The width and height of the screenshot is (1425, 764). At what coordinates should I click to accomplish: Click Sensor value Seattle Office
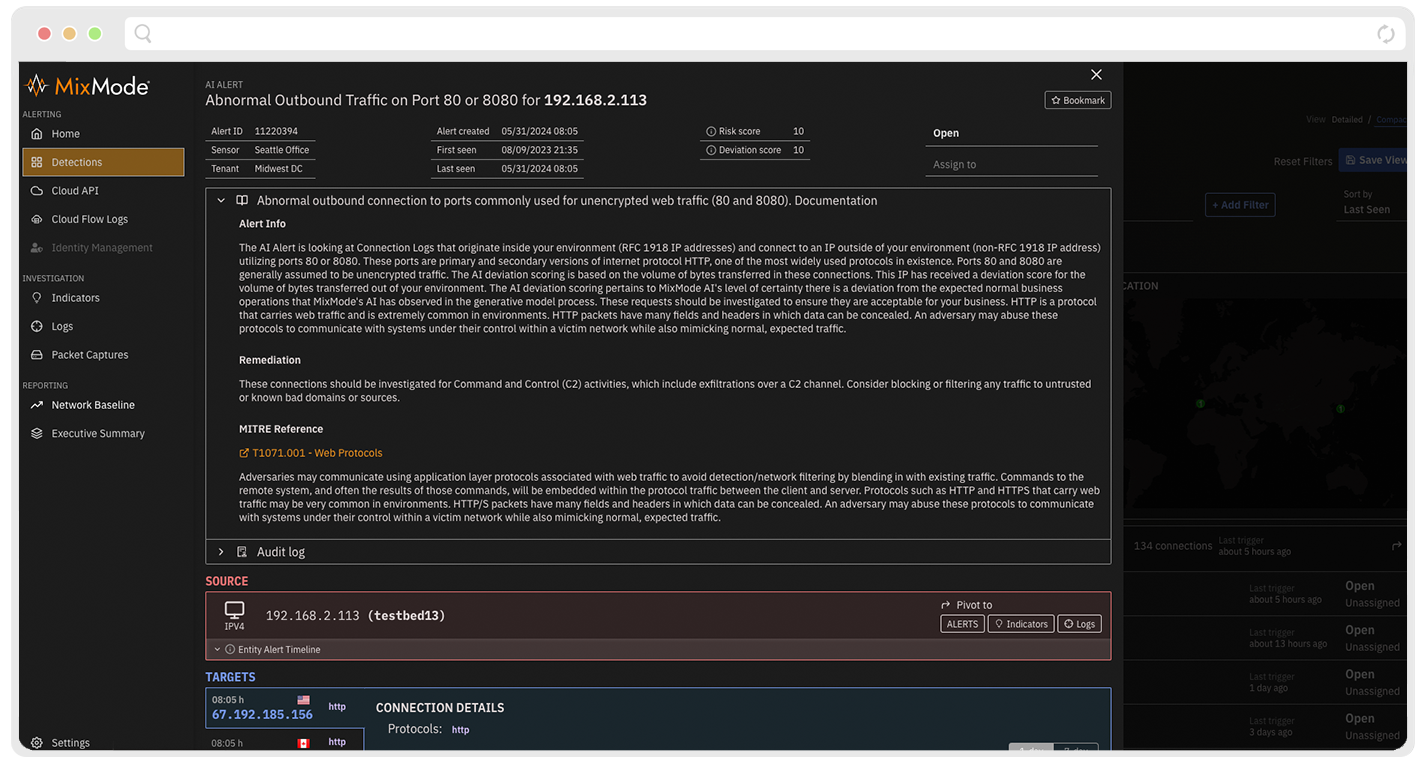[x=282, y=150]
